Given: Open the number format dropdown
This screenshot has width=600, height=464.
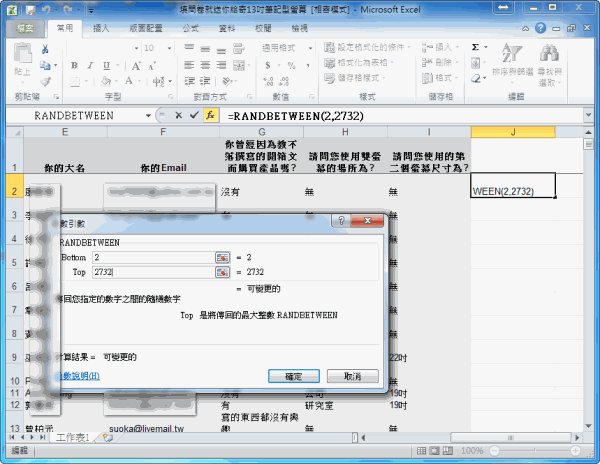Looking at the screenshot, I should [310, 48].
